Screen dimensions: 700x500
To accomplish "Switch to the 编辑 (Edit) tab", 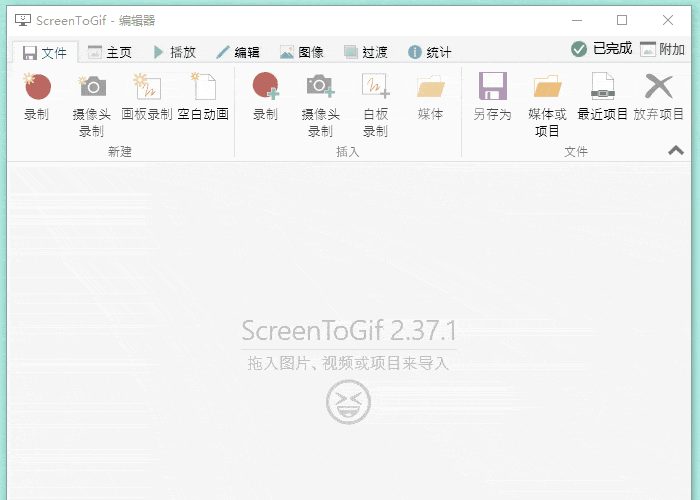I will [x=238, y=52].
